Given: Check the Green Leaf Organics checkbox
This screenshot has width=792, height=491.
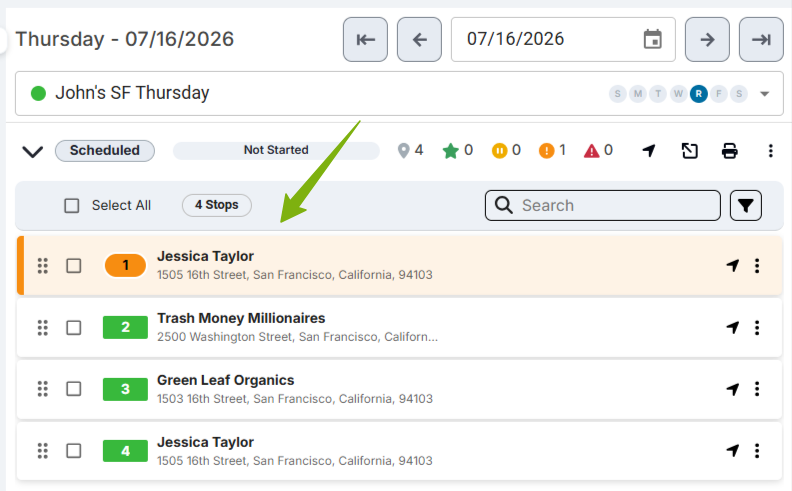Looking at the screenshot, I should (x=74, y=389).
